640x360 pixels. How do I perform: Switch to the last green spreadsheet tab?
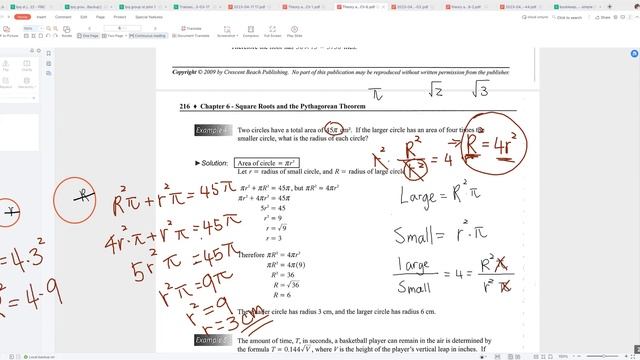click(x=576, y=7)
